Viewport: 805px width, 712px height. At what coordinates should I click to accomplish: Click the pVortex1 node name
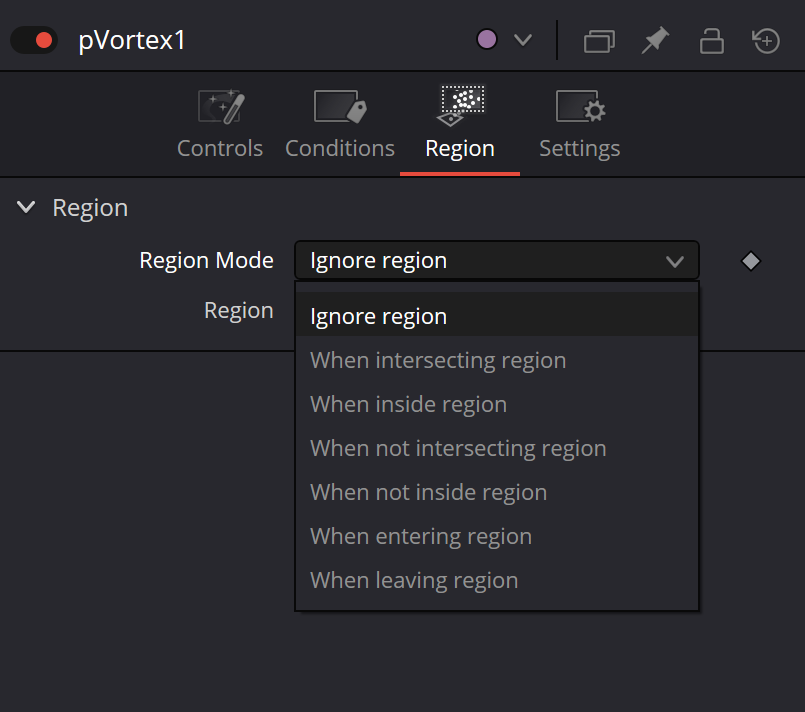click(x=132, y=41)
